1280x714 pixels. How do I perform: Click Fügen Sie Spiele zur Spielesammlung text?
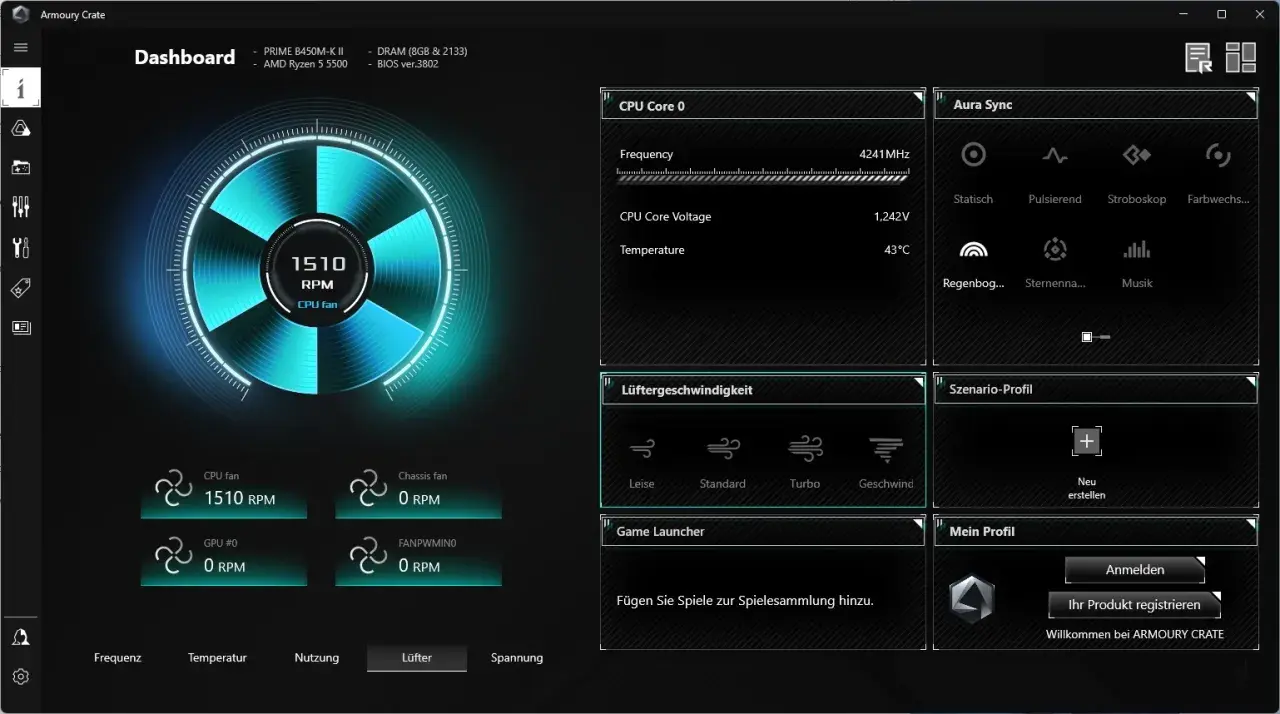[745, 601]
